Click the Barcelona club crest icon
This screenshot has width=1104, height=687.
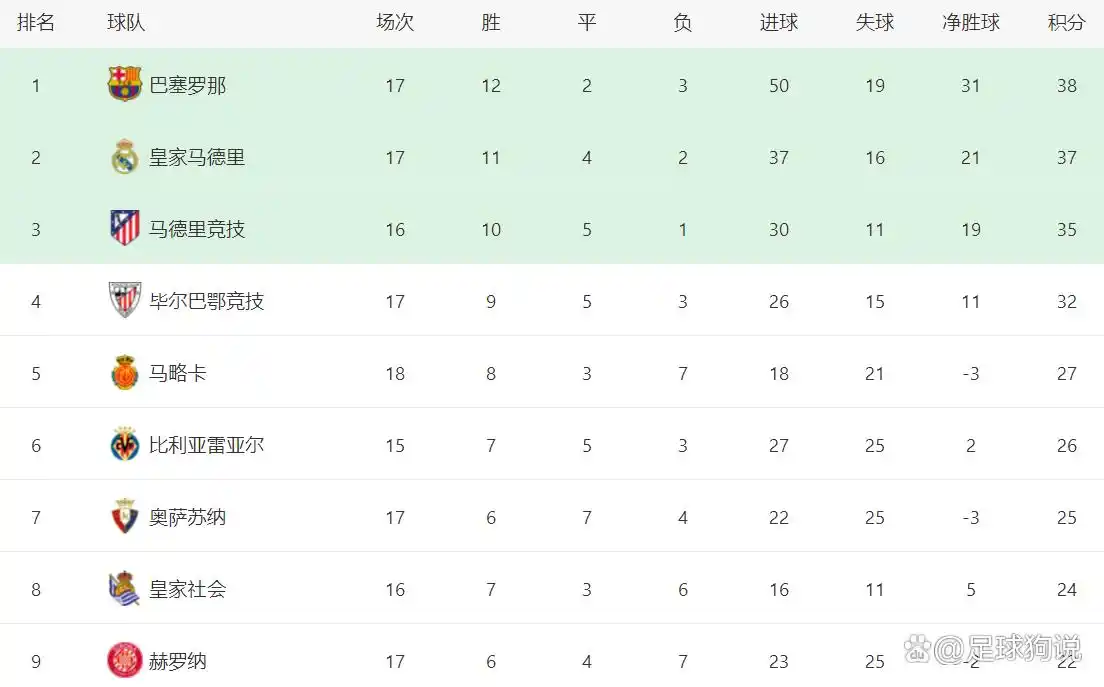coord(125,84)
